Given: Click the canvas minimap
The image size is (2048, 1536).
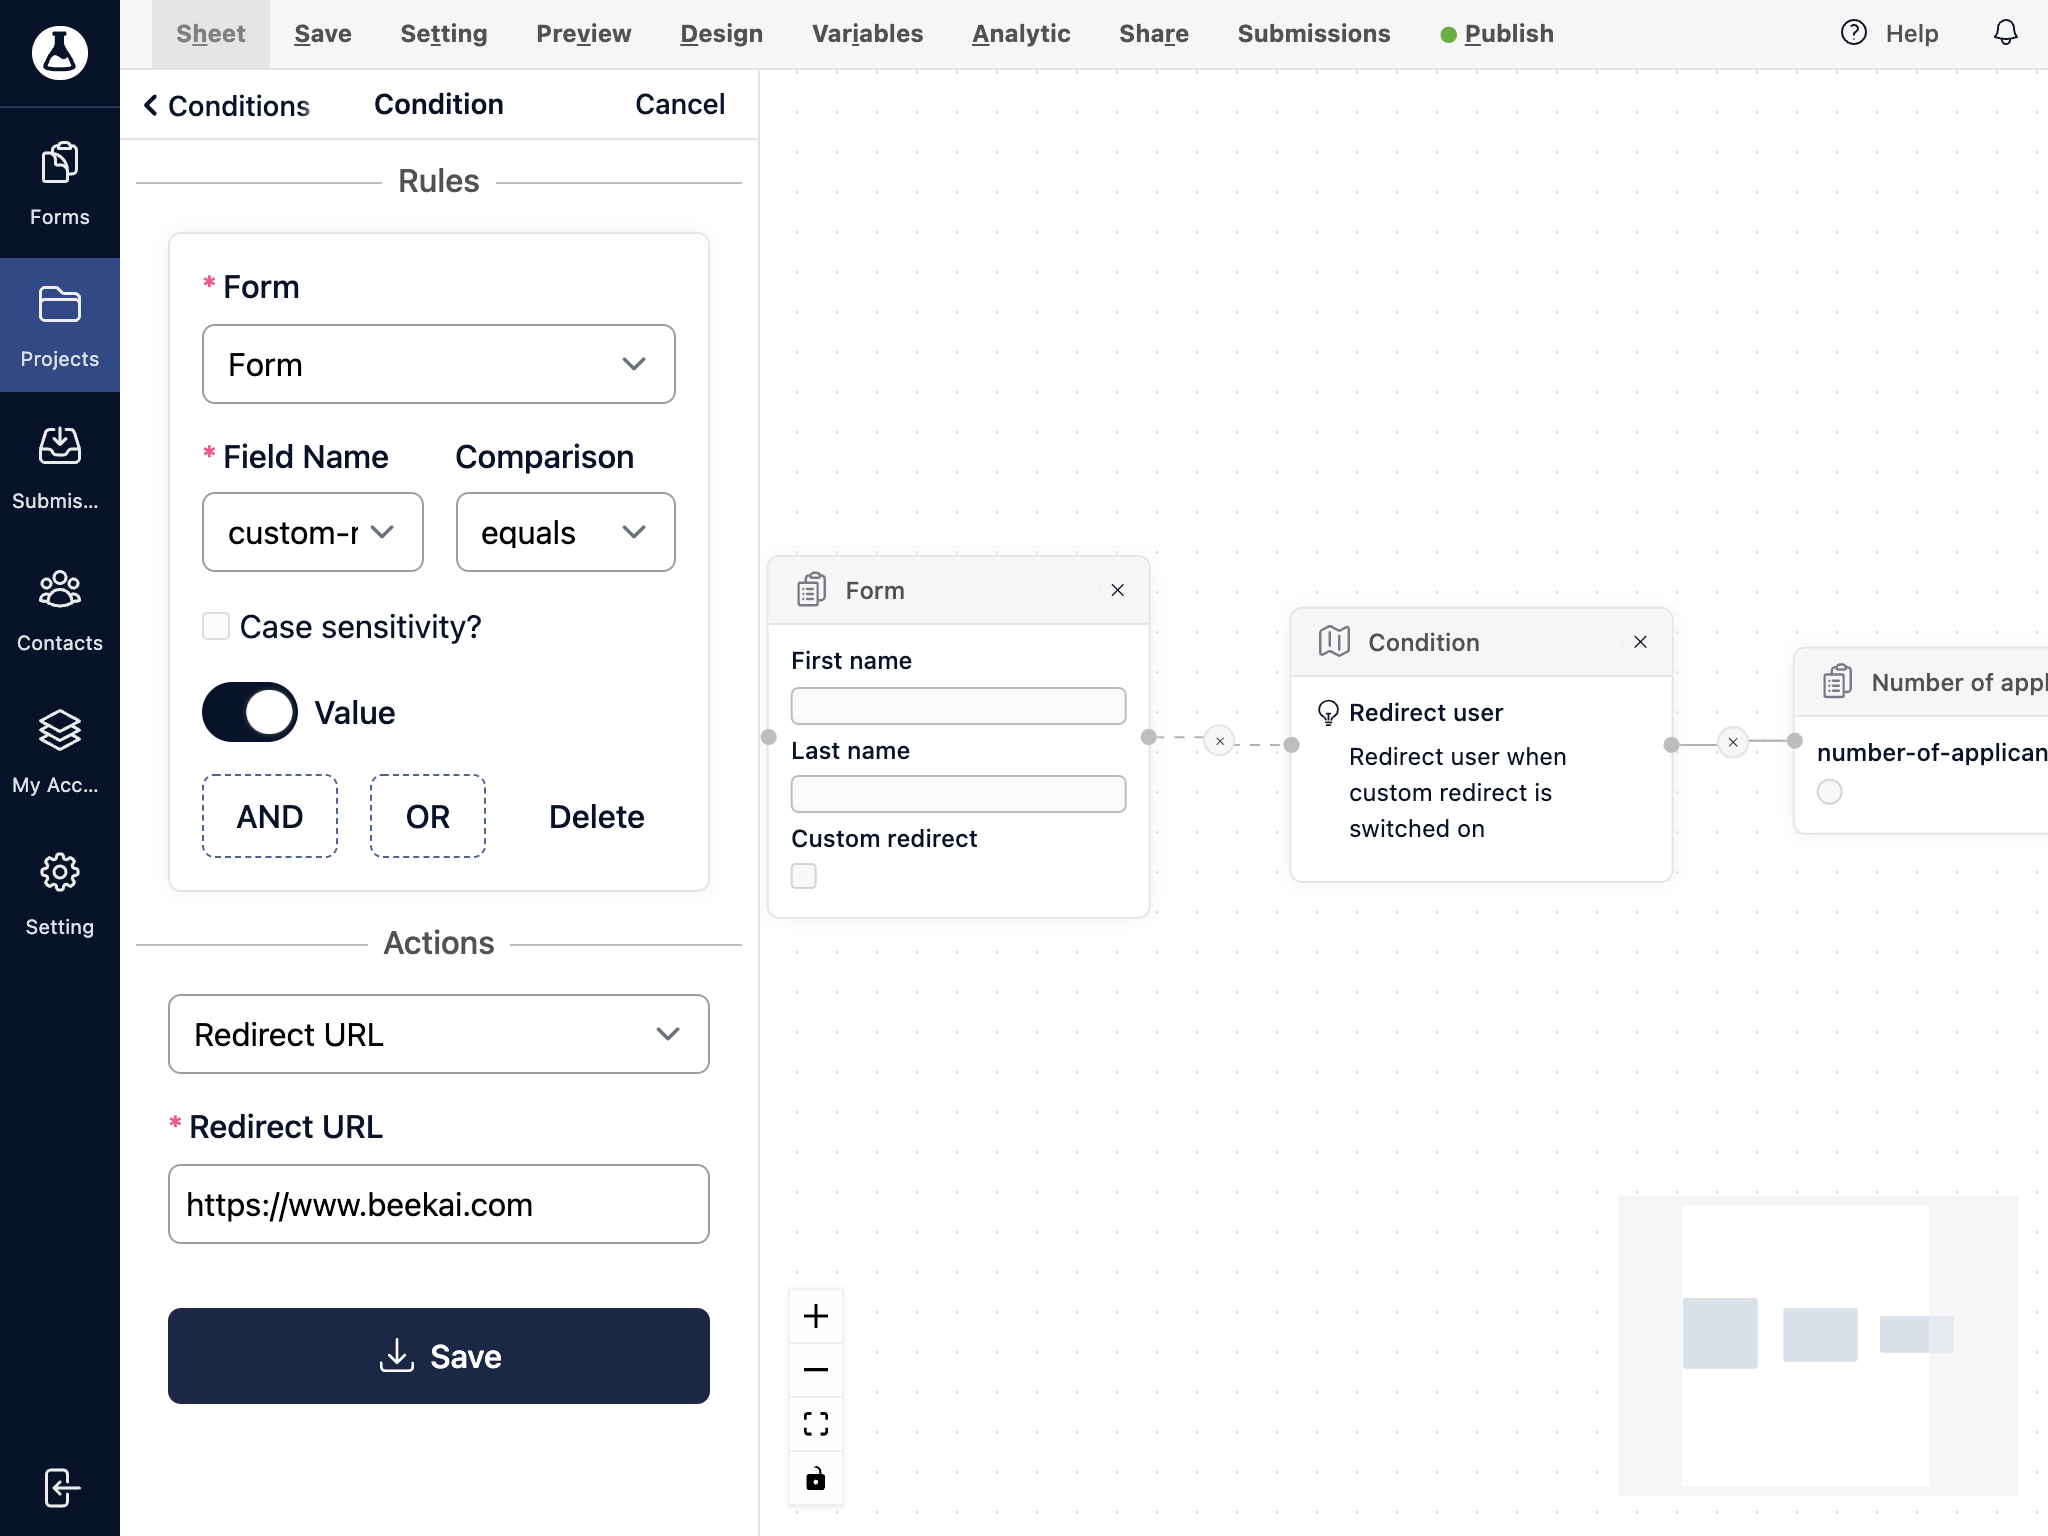Looking at the screenshot, I should point(1817,1345).
